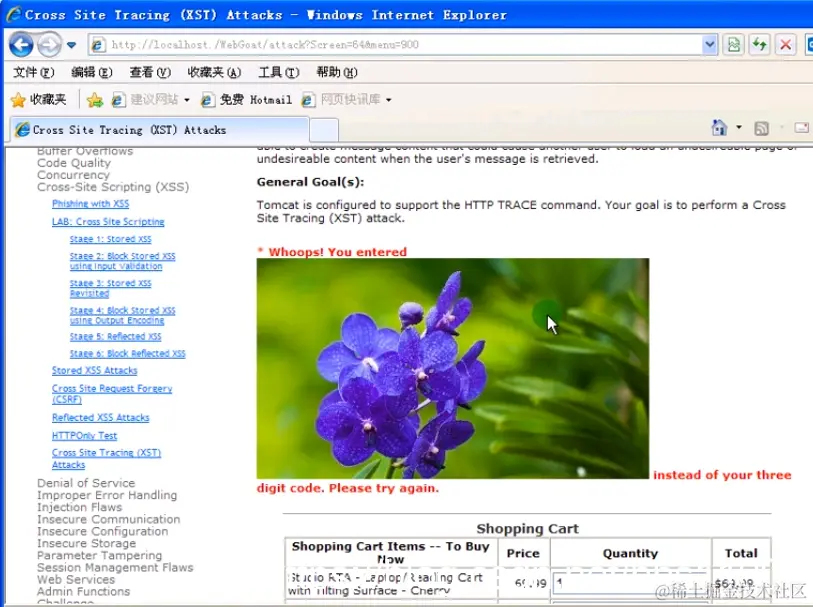The width and height of the screenshot is (813, 607).
Task: Expand Injection Flaws category
Action: [79, 507]
